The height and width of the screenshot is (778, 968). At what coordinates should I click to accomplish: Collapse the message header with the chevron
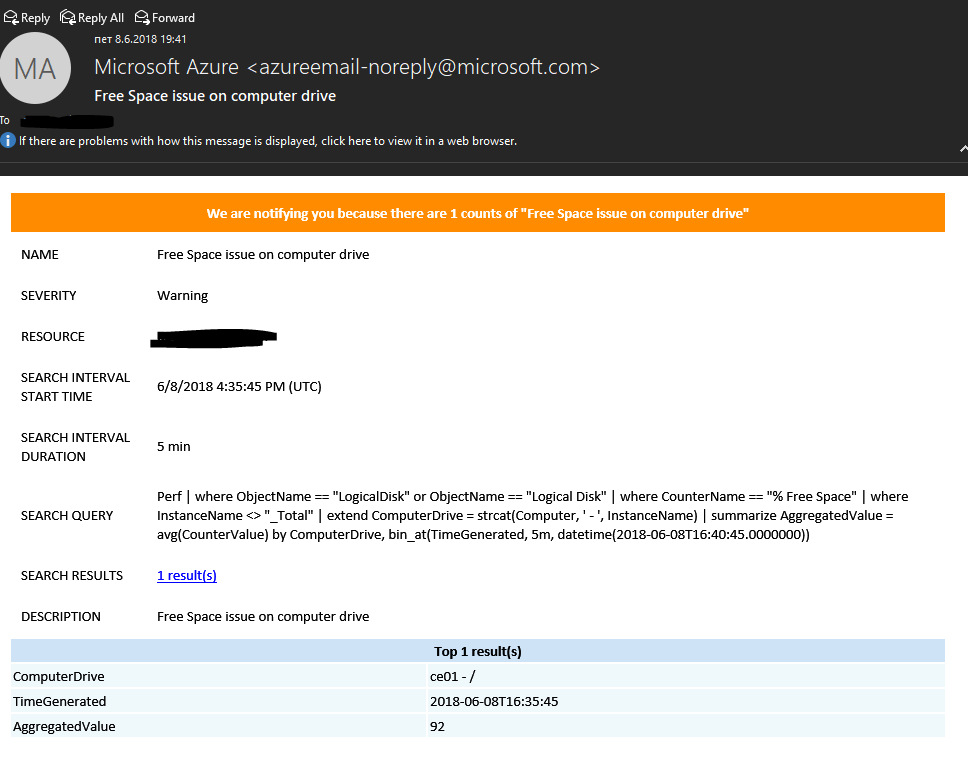point(962,148)
